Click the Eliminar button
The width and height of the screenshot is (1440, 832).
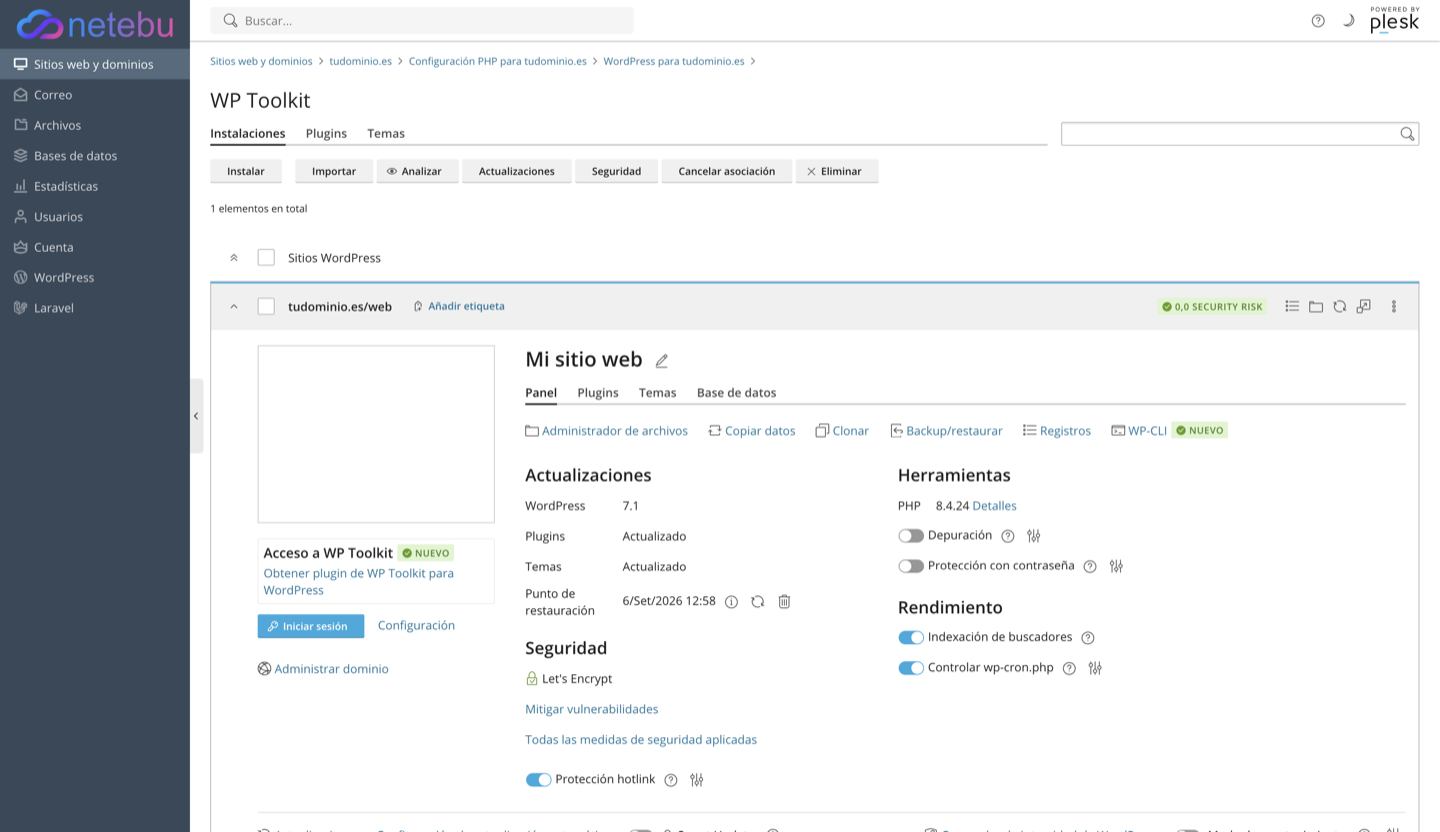click(x=837, y=171)
